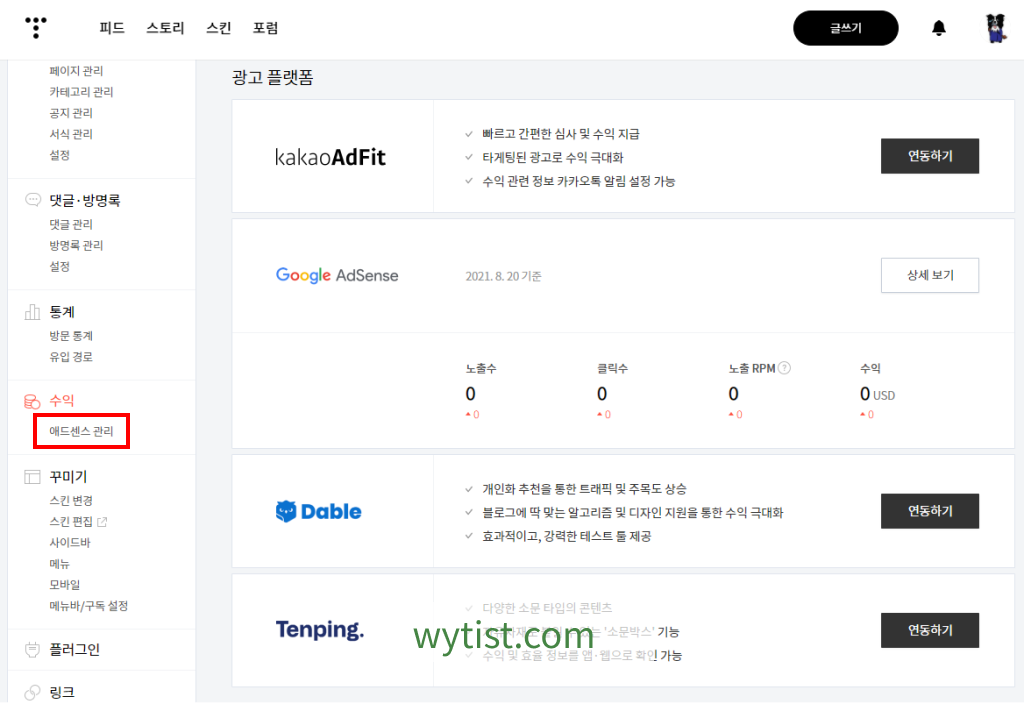The image size is (1024, 703).
Task: Open 방문 통계
Action: [x=71, y=336]
